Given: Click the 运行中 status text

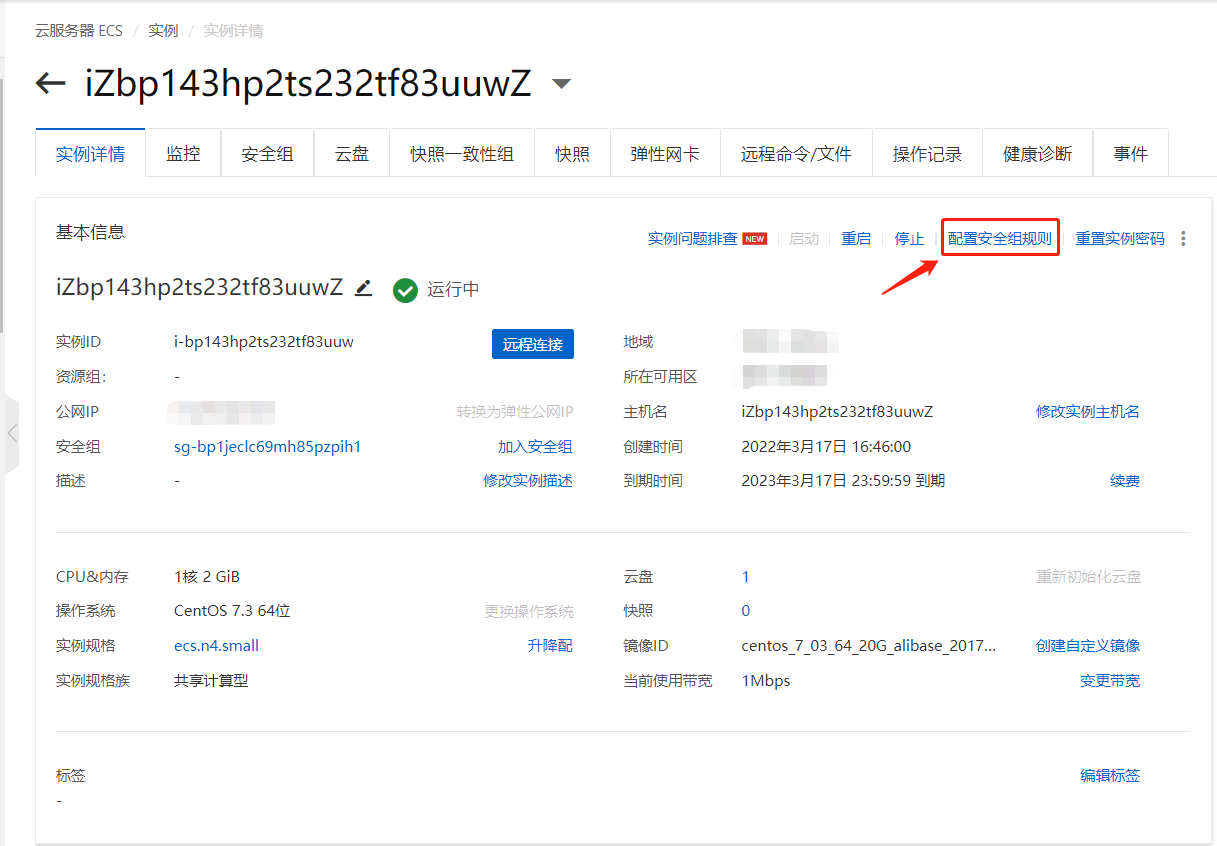Looking at the screenshot, I should (453, 290).
